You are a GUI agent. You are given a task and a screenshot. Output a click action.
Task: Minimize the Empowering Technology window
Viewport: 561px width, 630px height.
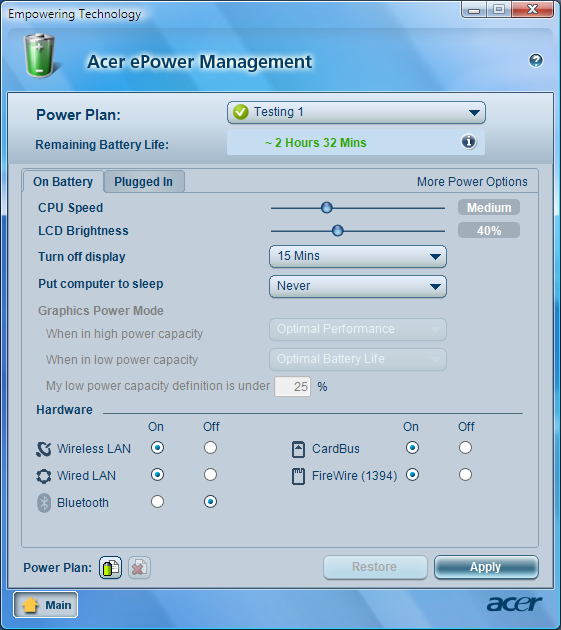tap(474, 10)
